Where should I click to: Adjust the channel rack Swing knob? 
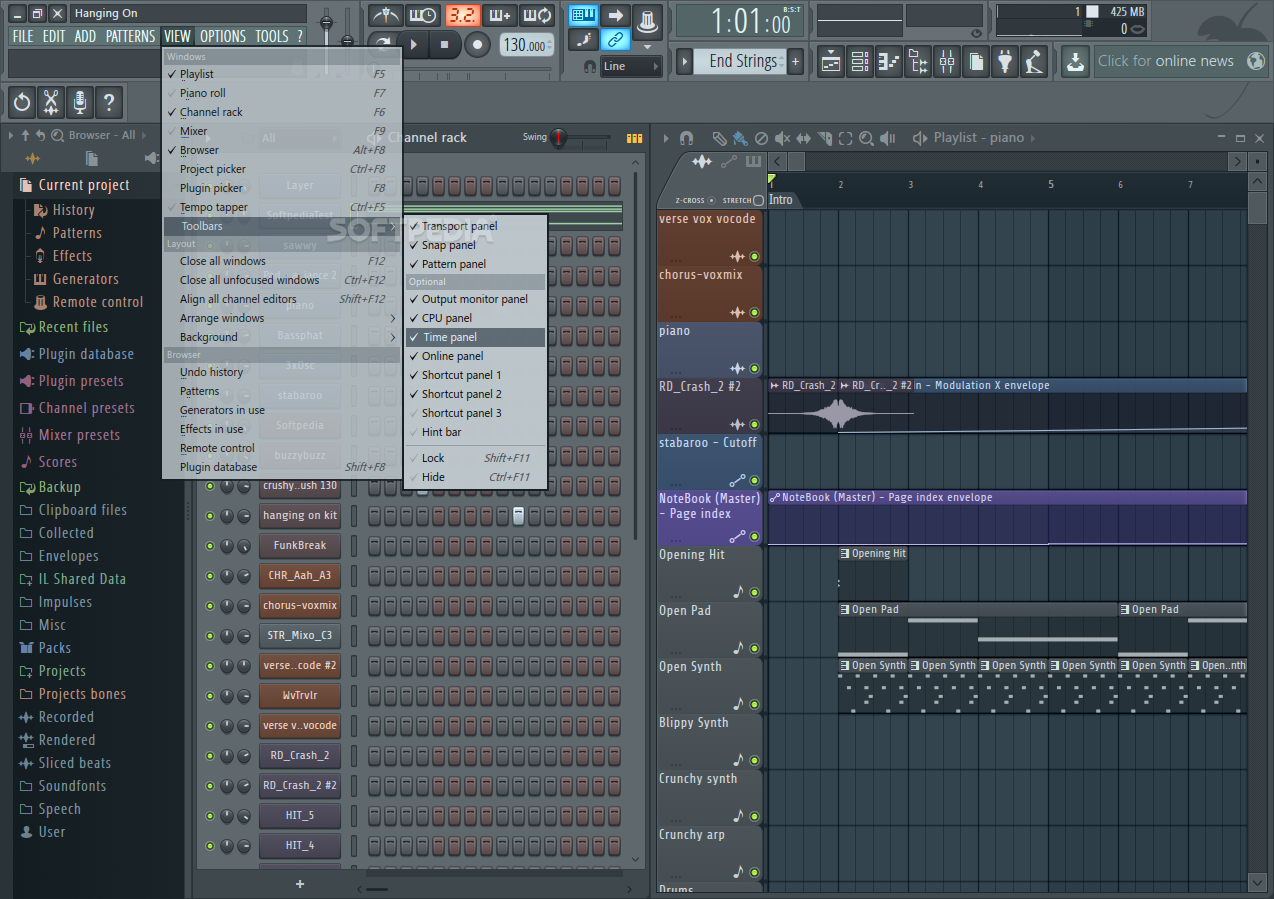click(558, 138)
